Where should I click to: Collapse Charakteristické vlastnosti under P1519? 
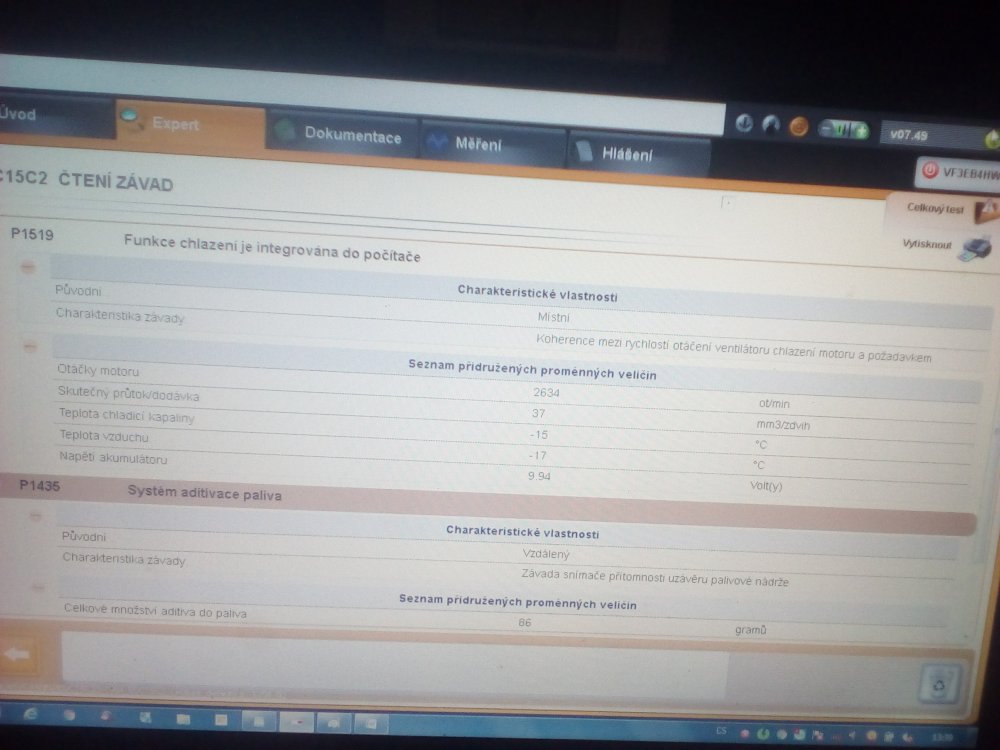pyautogui.click(x=27, y=267)
